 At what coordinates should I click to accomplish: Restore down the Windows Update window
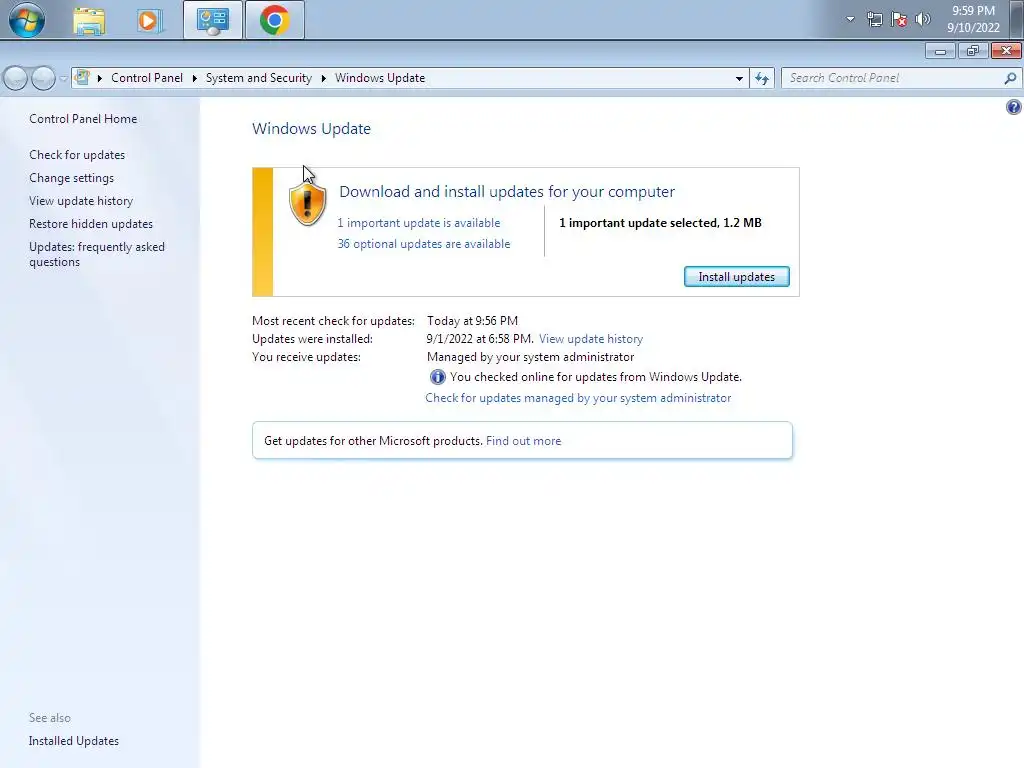click(x=973, y=51)
